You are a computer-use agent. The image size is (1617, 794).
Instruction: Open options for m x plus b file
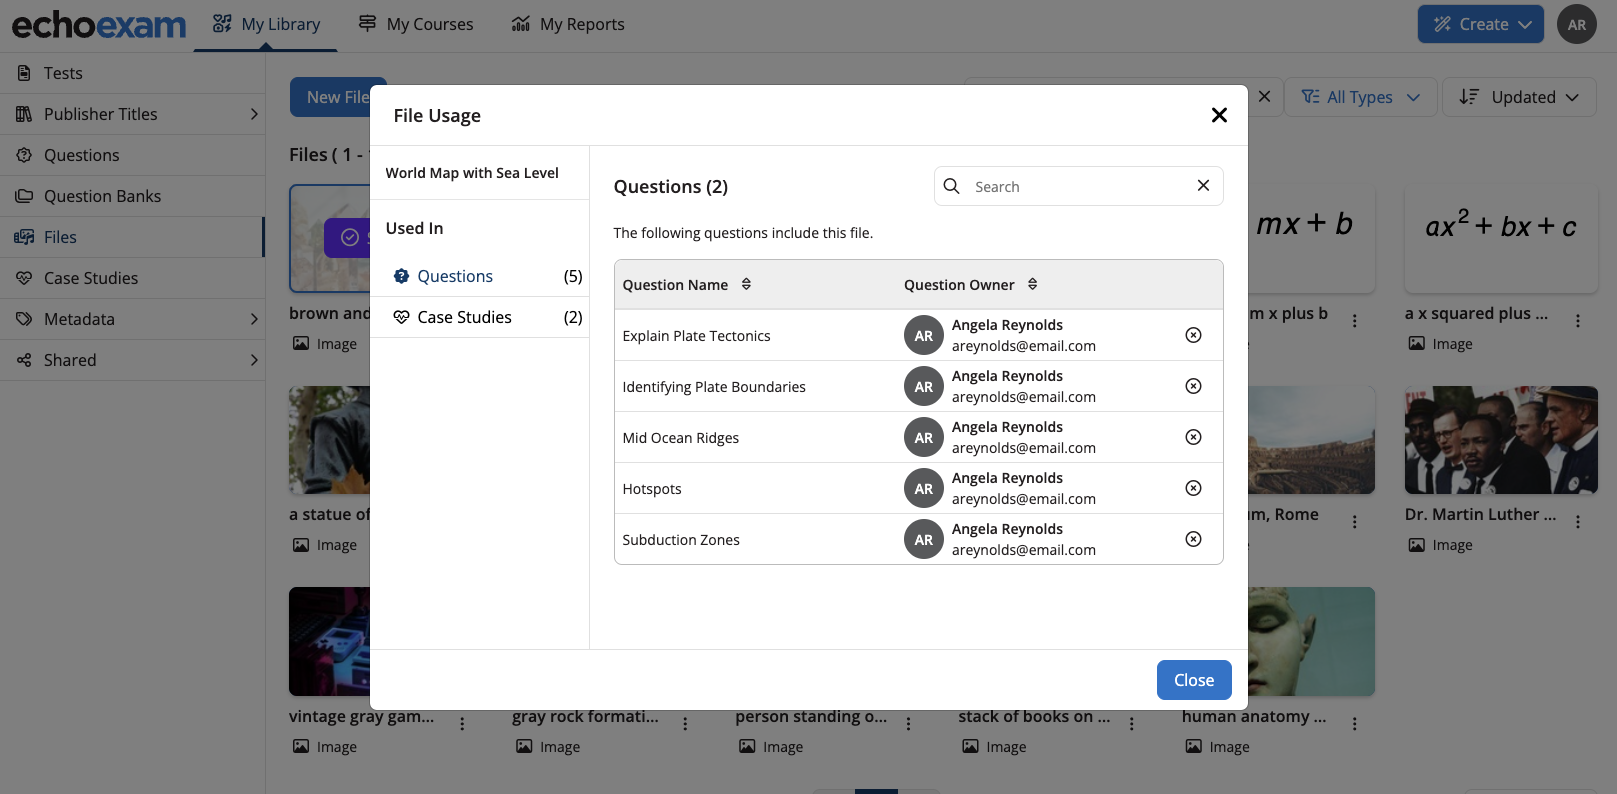tap(1355, 321)
